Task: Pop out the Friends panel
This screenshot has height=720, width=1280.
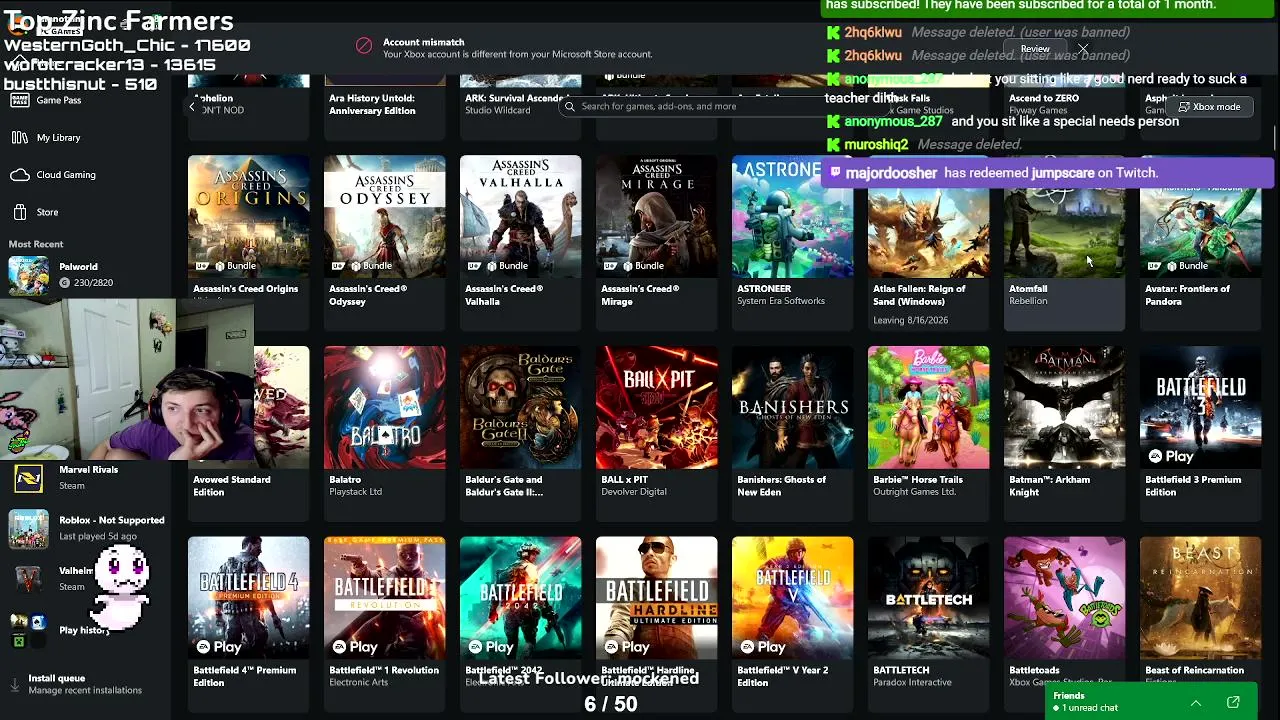Action: (x=1233, y=703)
